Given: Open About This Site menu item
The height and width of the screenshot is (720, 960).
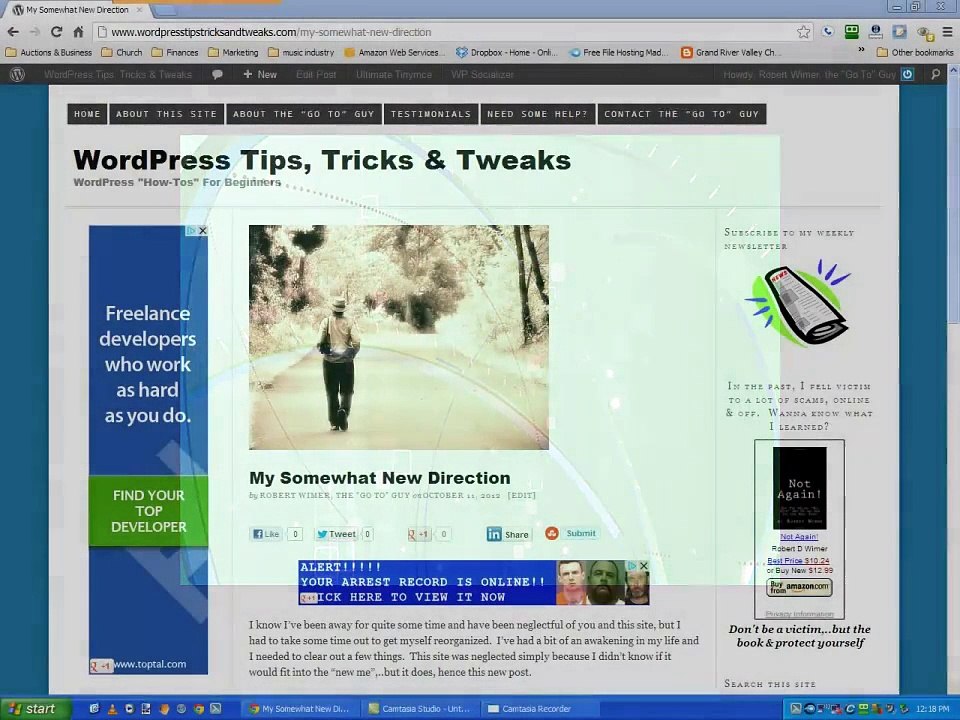Looking at the screenshot, I should point(167,114).
